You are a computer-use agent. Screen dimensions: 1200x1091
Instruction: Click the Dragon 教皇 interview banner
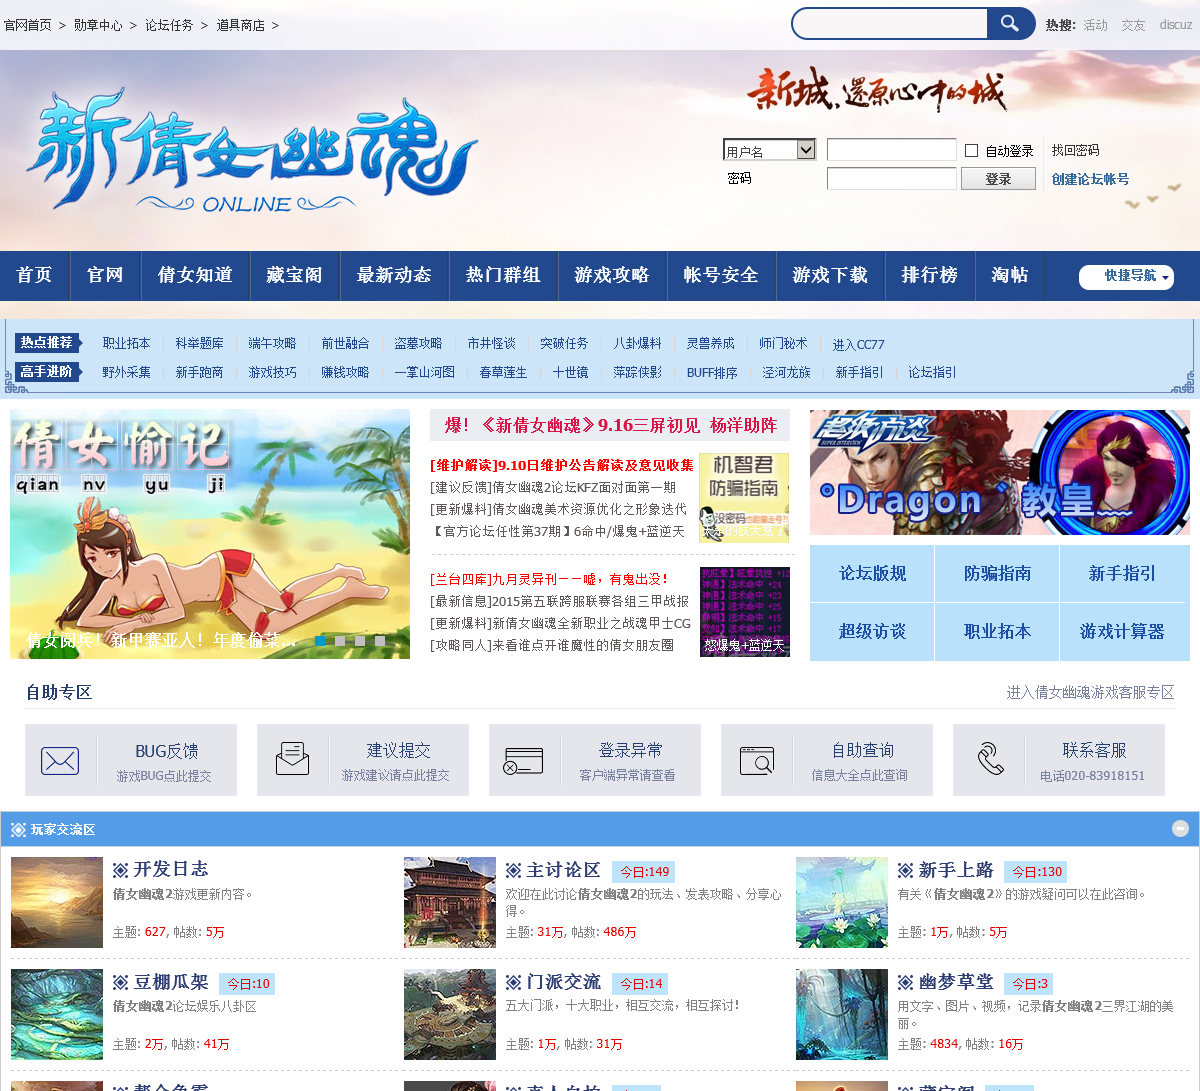click(1000, 472)
